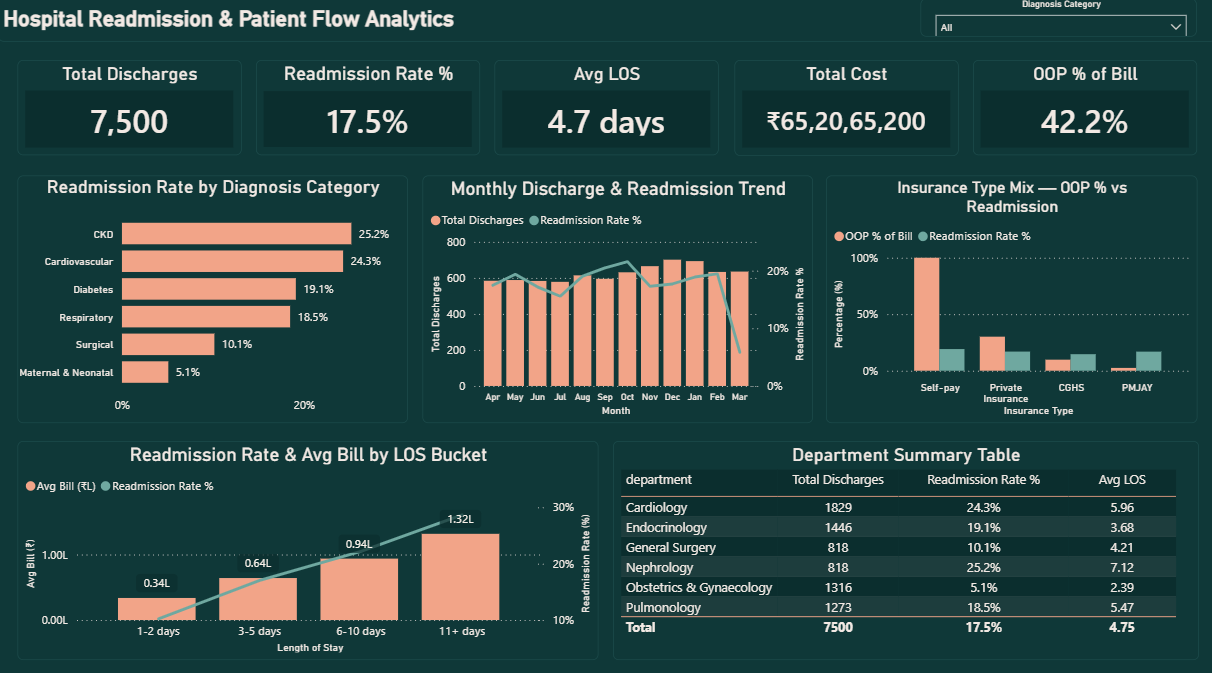
Task: Click the Readmission Rate % legend swatch in the insurance chart
Action: coord(923,236)
